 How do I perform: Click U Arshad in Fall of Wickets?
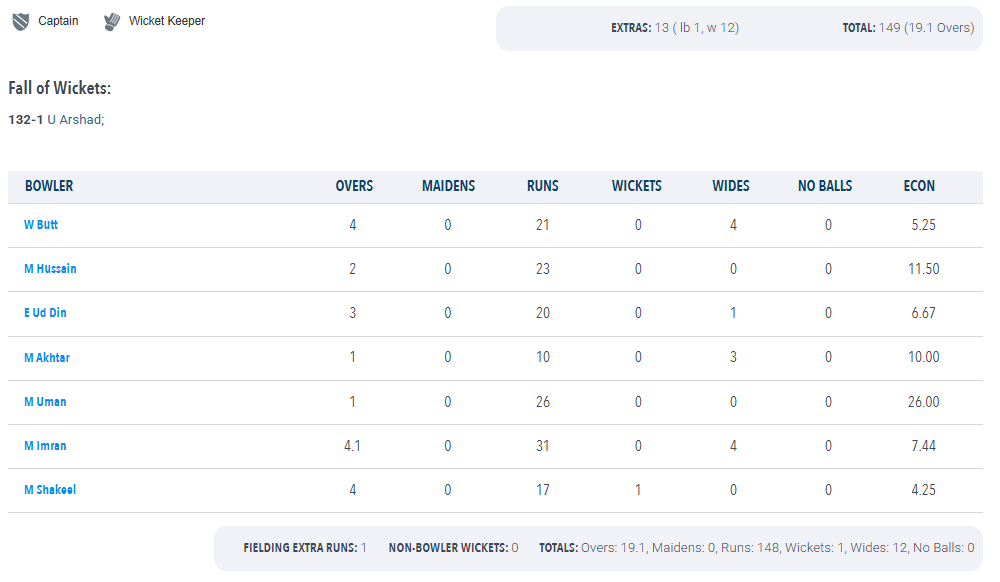(x=75, y=120)
